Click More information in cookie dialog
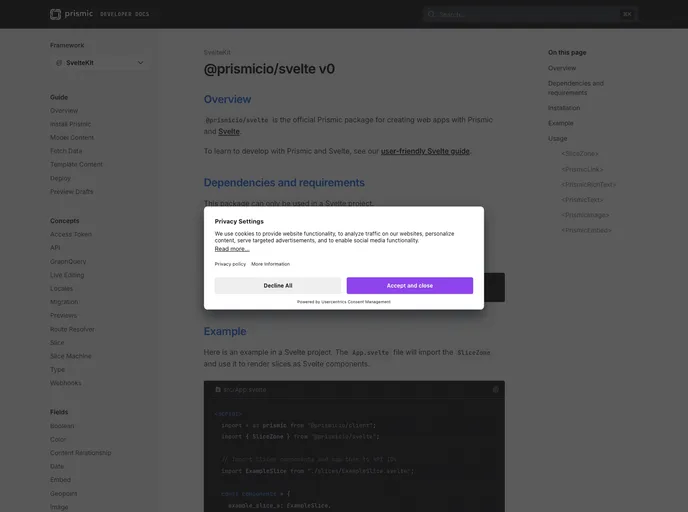 (x=270, y=264)
